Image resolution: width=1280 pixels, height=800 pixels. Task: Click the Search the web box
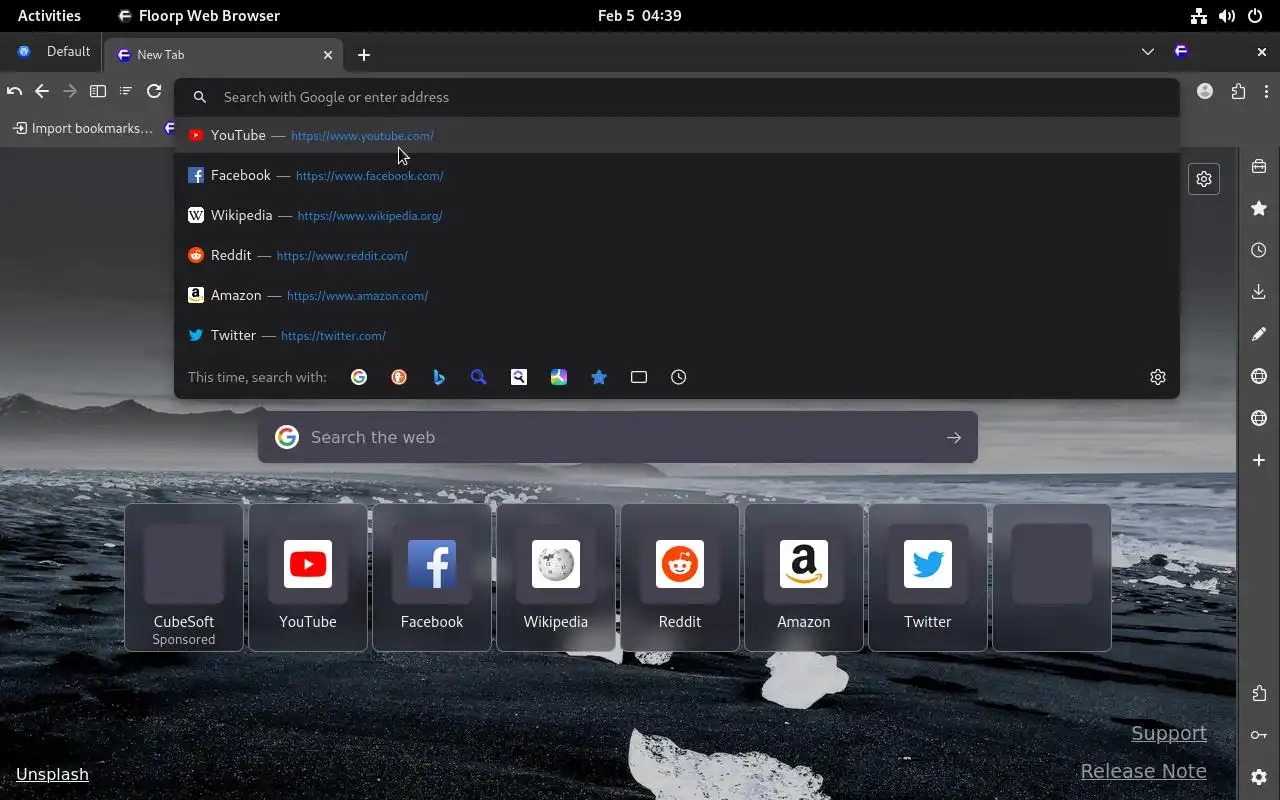pos(617,437)
